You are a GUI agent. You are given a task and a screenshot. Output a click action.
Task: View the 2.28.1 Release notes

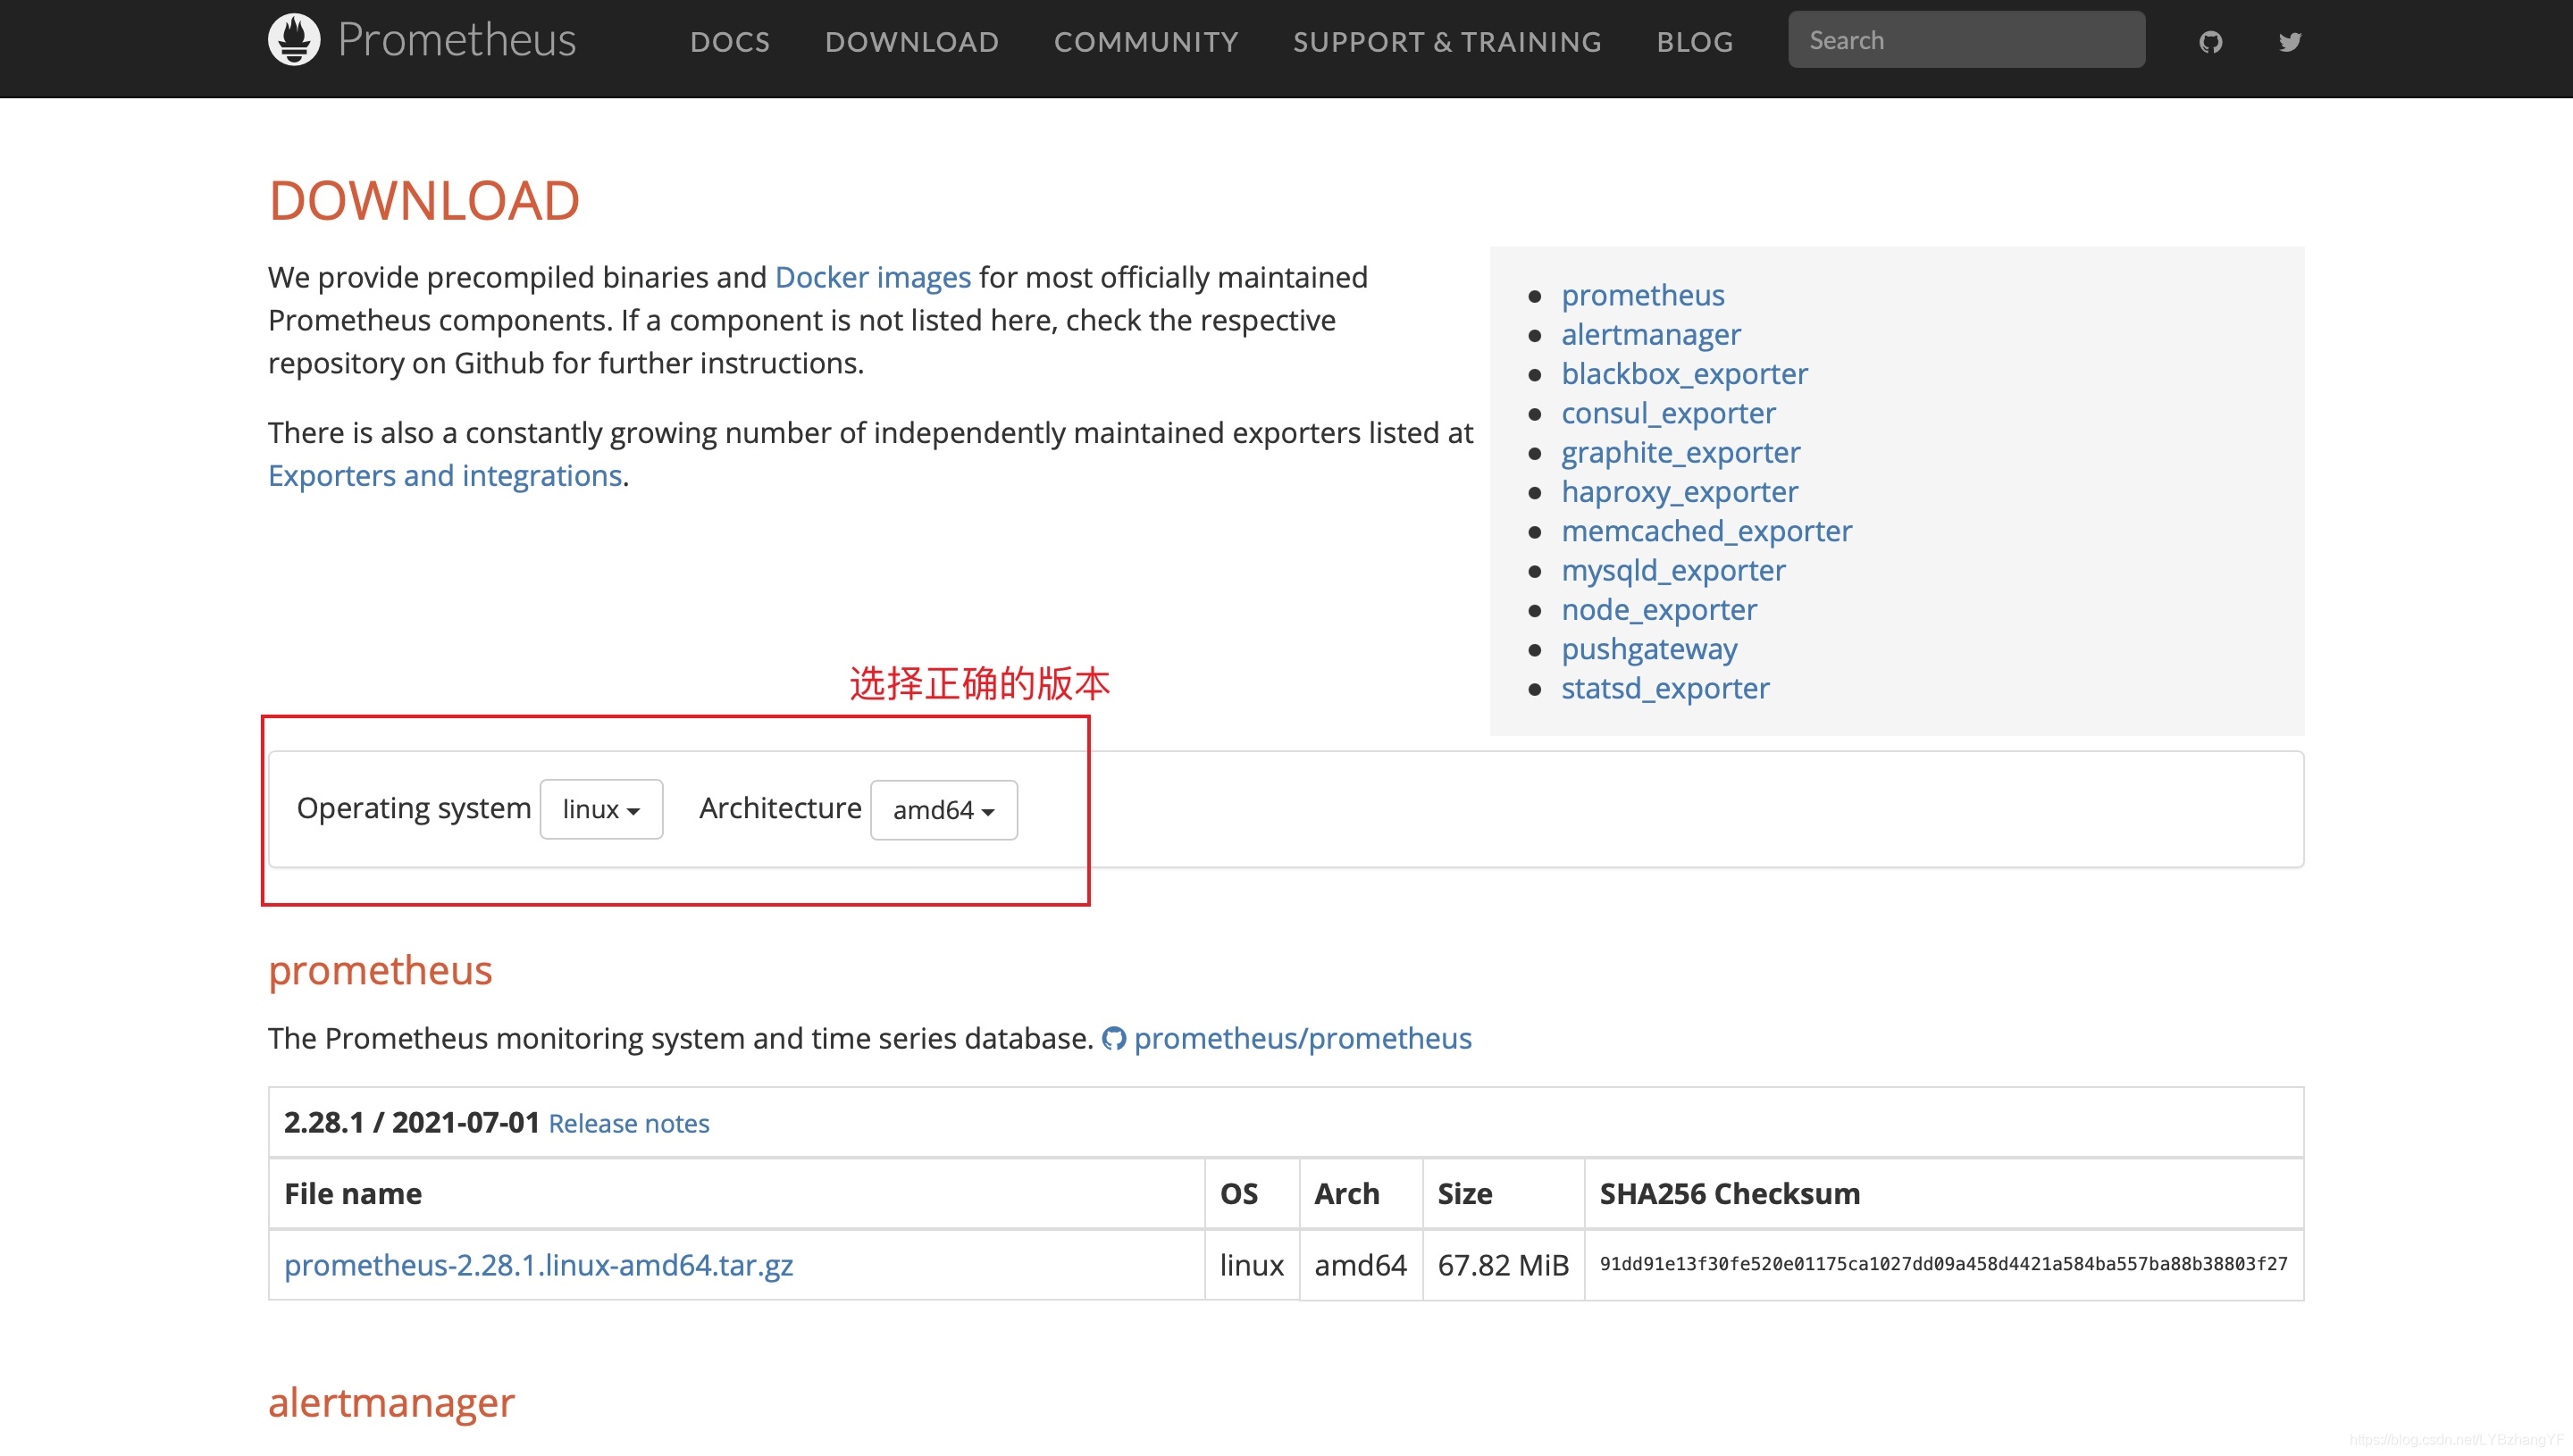[628, 1123]
